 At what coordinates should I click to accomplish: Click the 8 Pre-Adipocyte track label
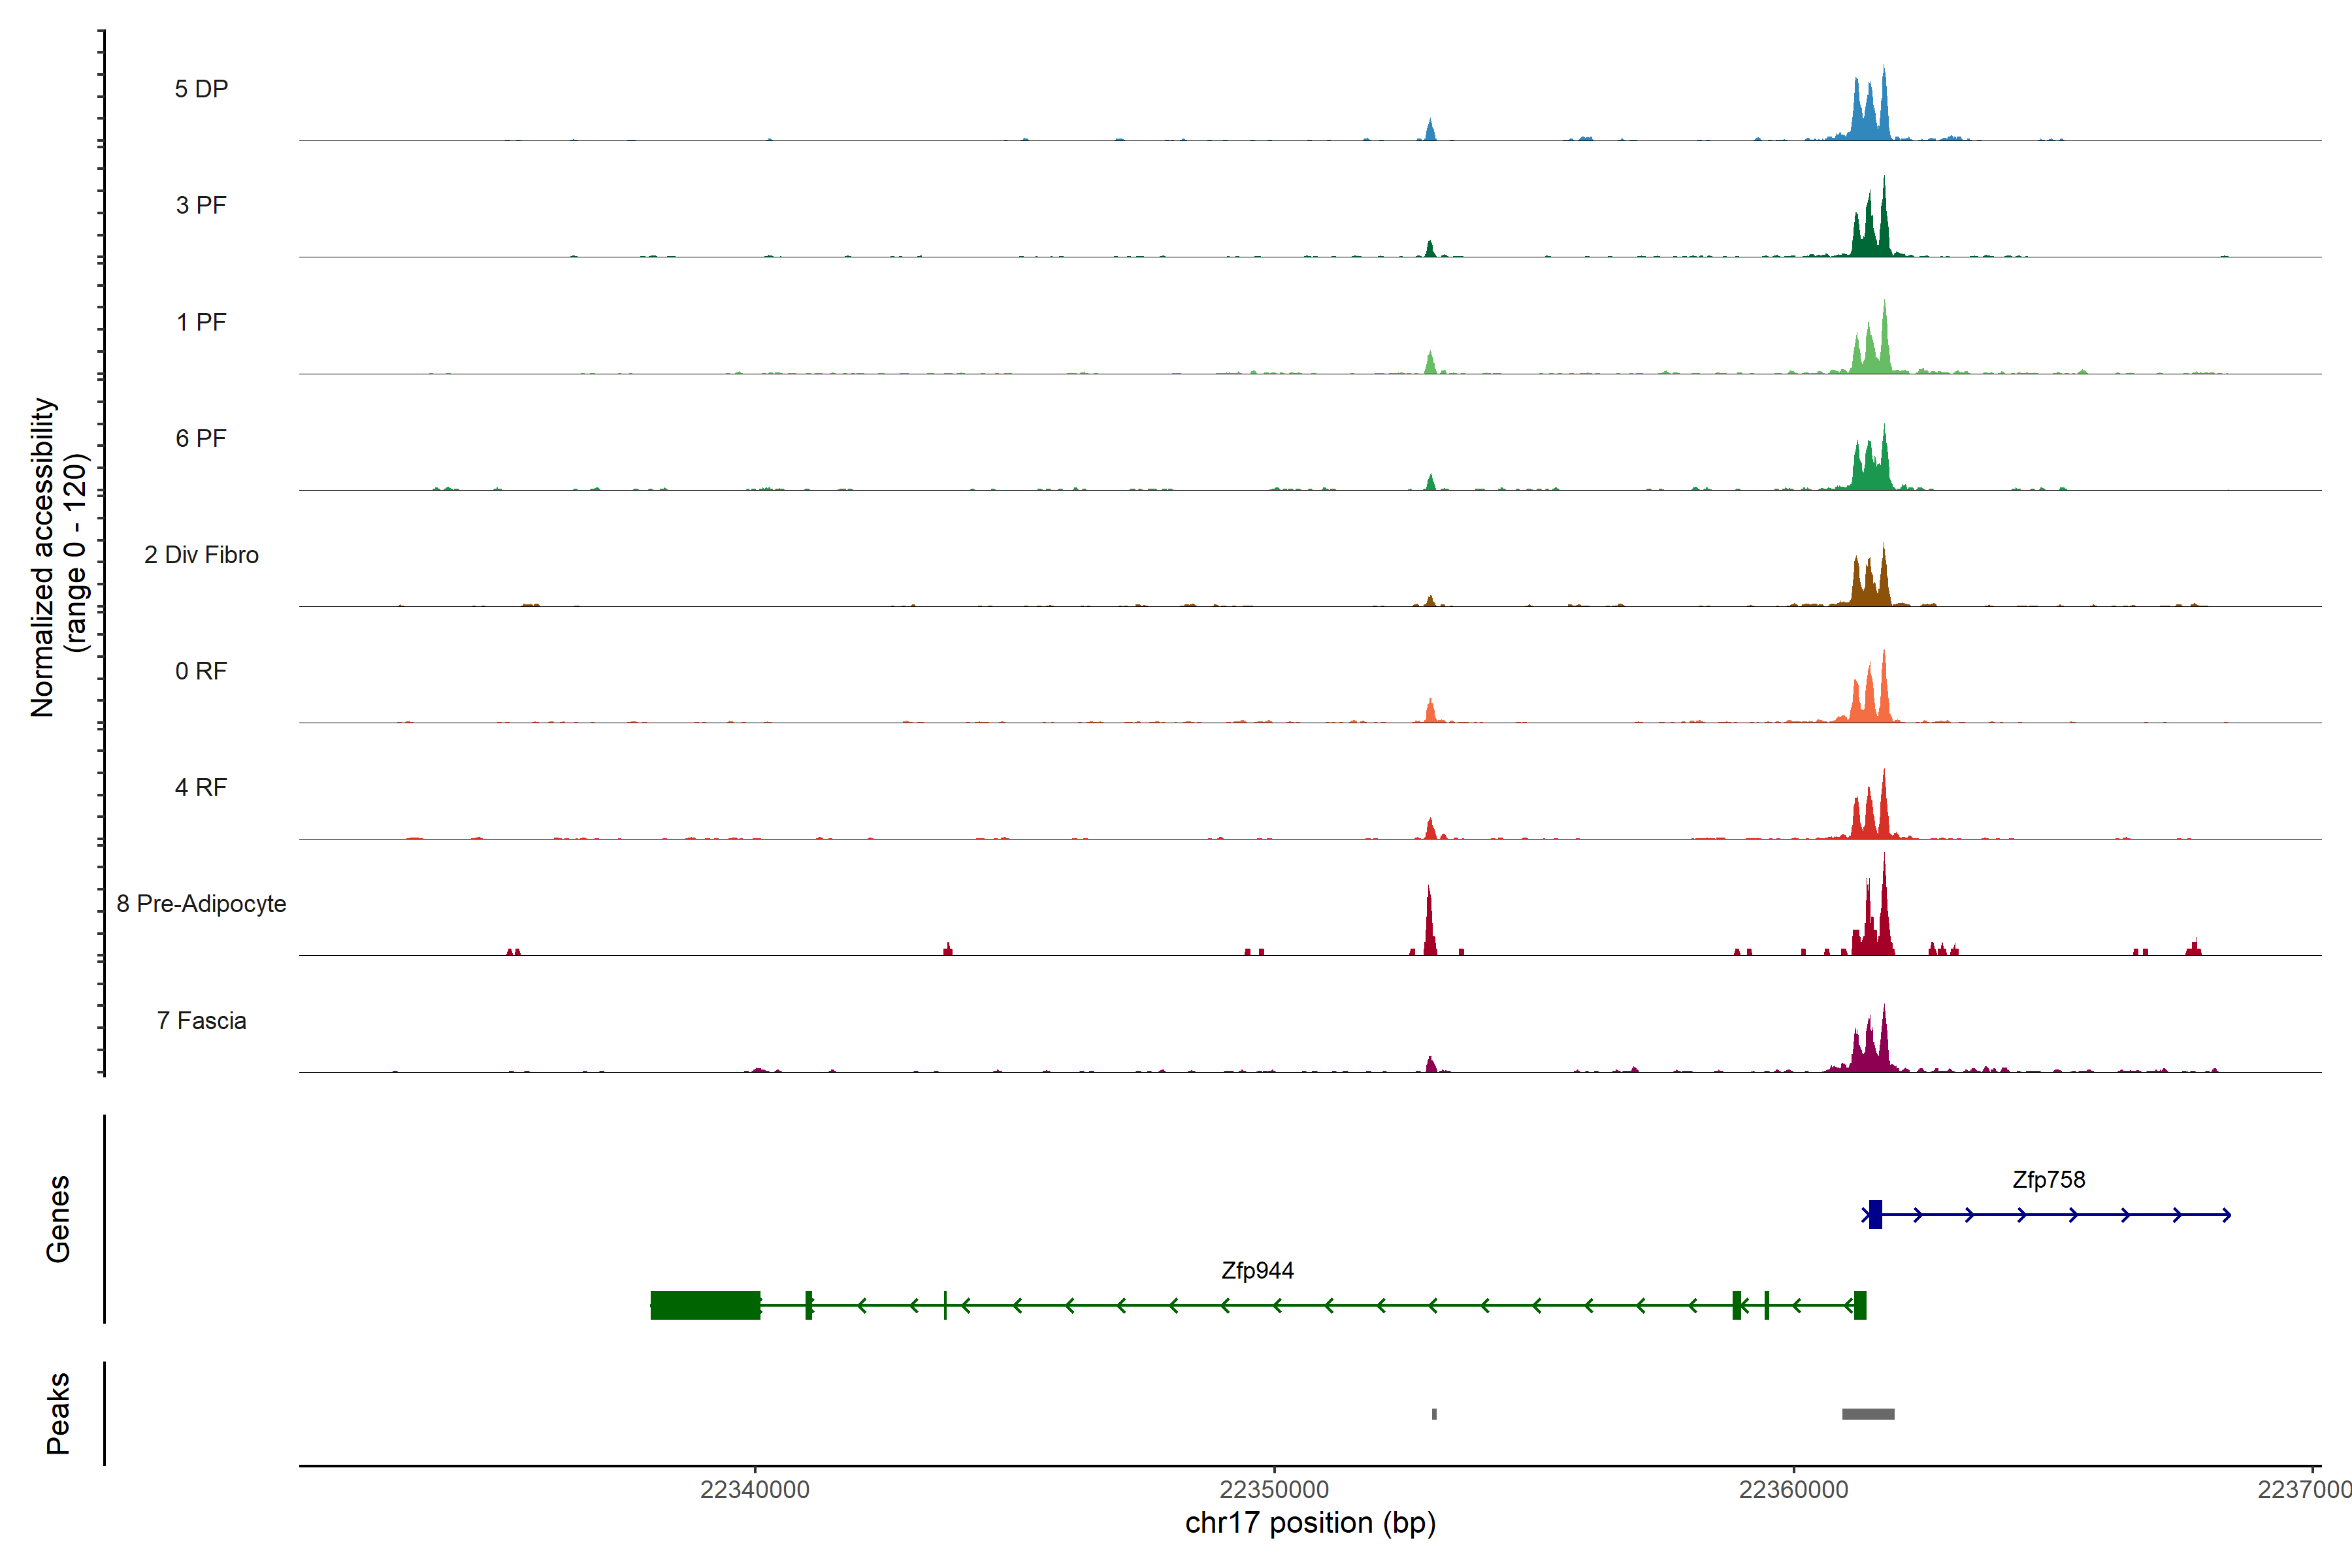[x=201, y=904]
